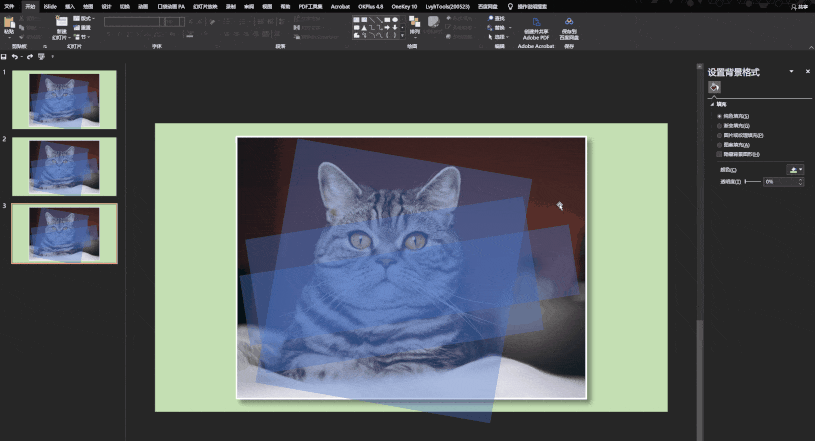The image size is (815, 441).
Task: Click the New Slide icon
Action: [x=61, y=22]
